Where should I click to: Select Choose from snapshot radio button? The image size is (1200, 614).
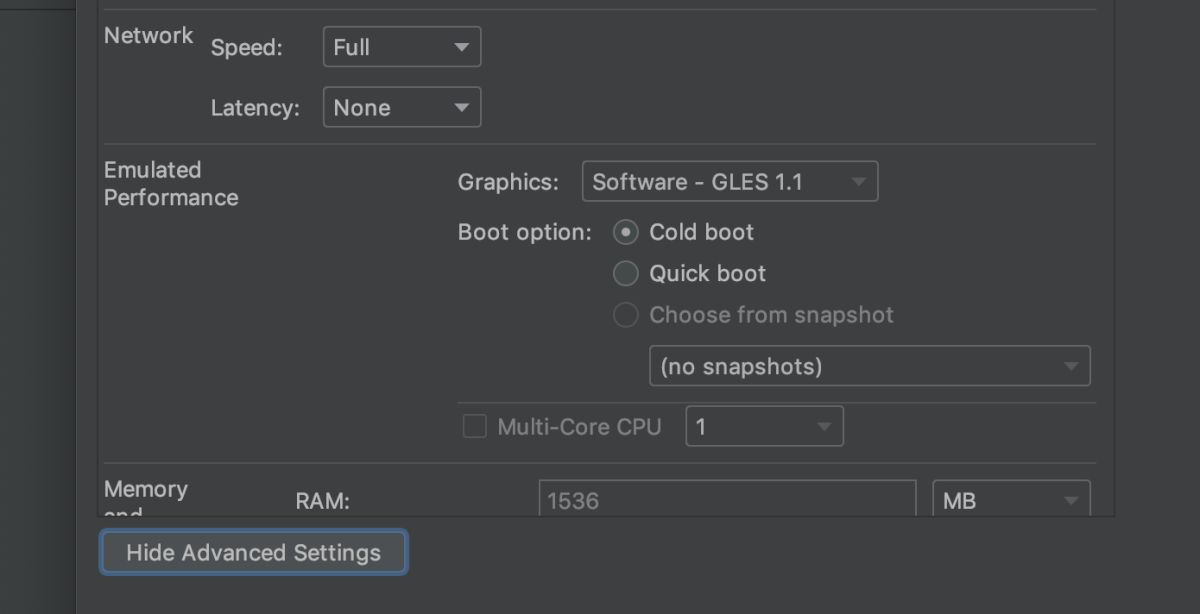coord(626,316)
